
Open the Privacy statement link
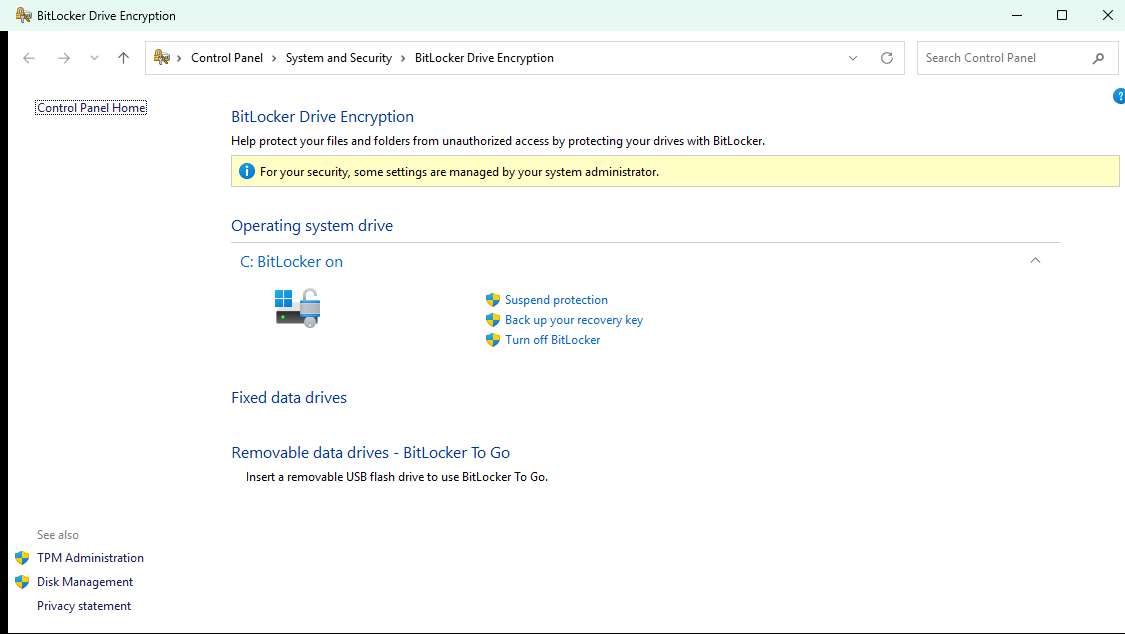click(x=84, y=606)
